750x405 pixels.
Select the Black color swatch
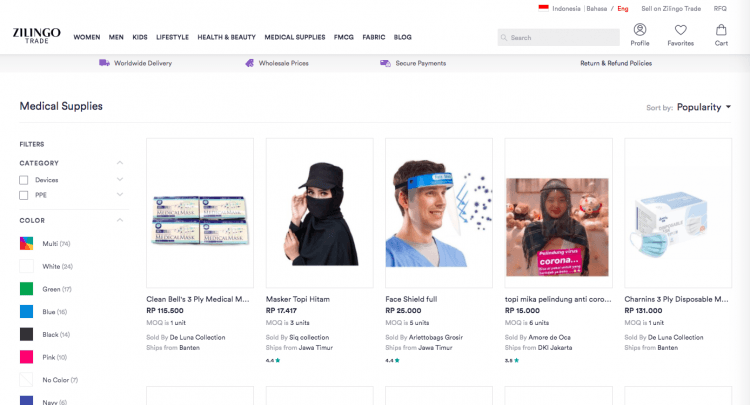(x=26, y=334)
